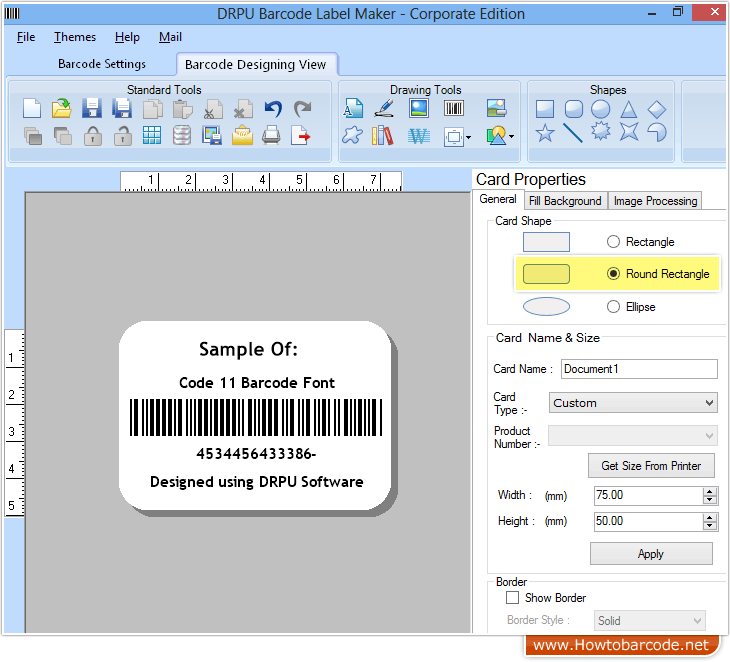Viewport: 730px width, 662px height.
Task: Open the Card Type dropdown showing Custom
Action: click(x=633, y=403)
